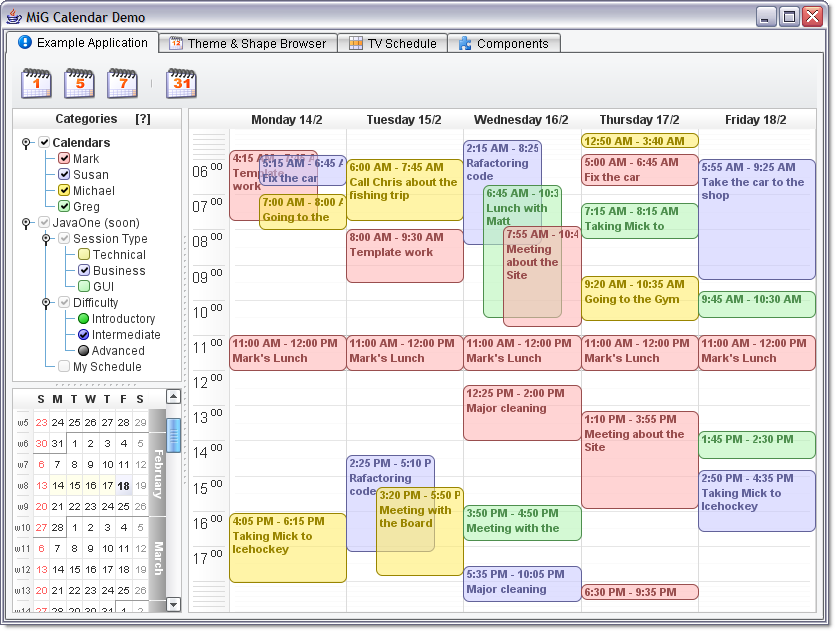The width and height of the screenshot is (835, 631).
Task: Select Monday's 11:00 AM Mark's Lunch event
Action: (288, 353)
